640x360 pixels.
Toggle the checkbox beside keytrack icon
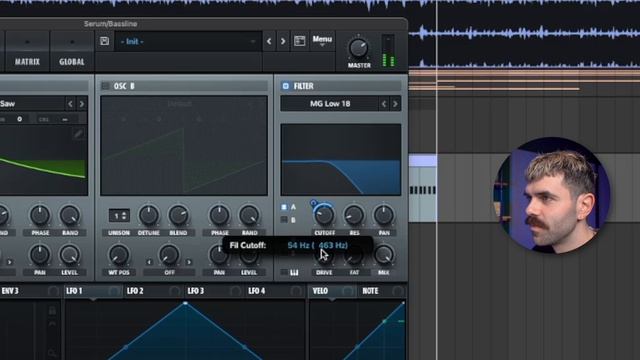pos(284,272)
